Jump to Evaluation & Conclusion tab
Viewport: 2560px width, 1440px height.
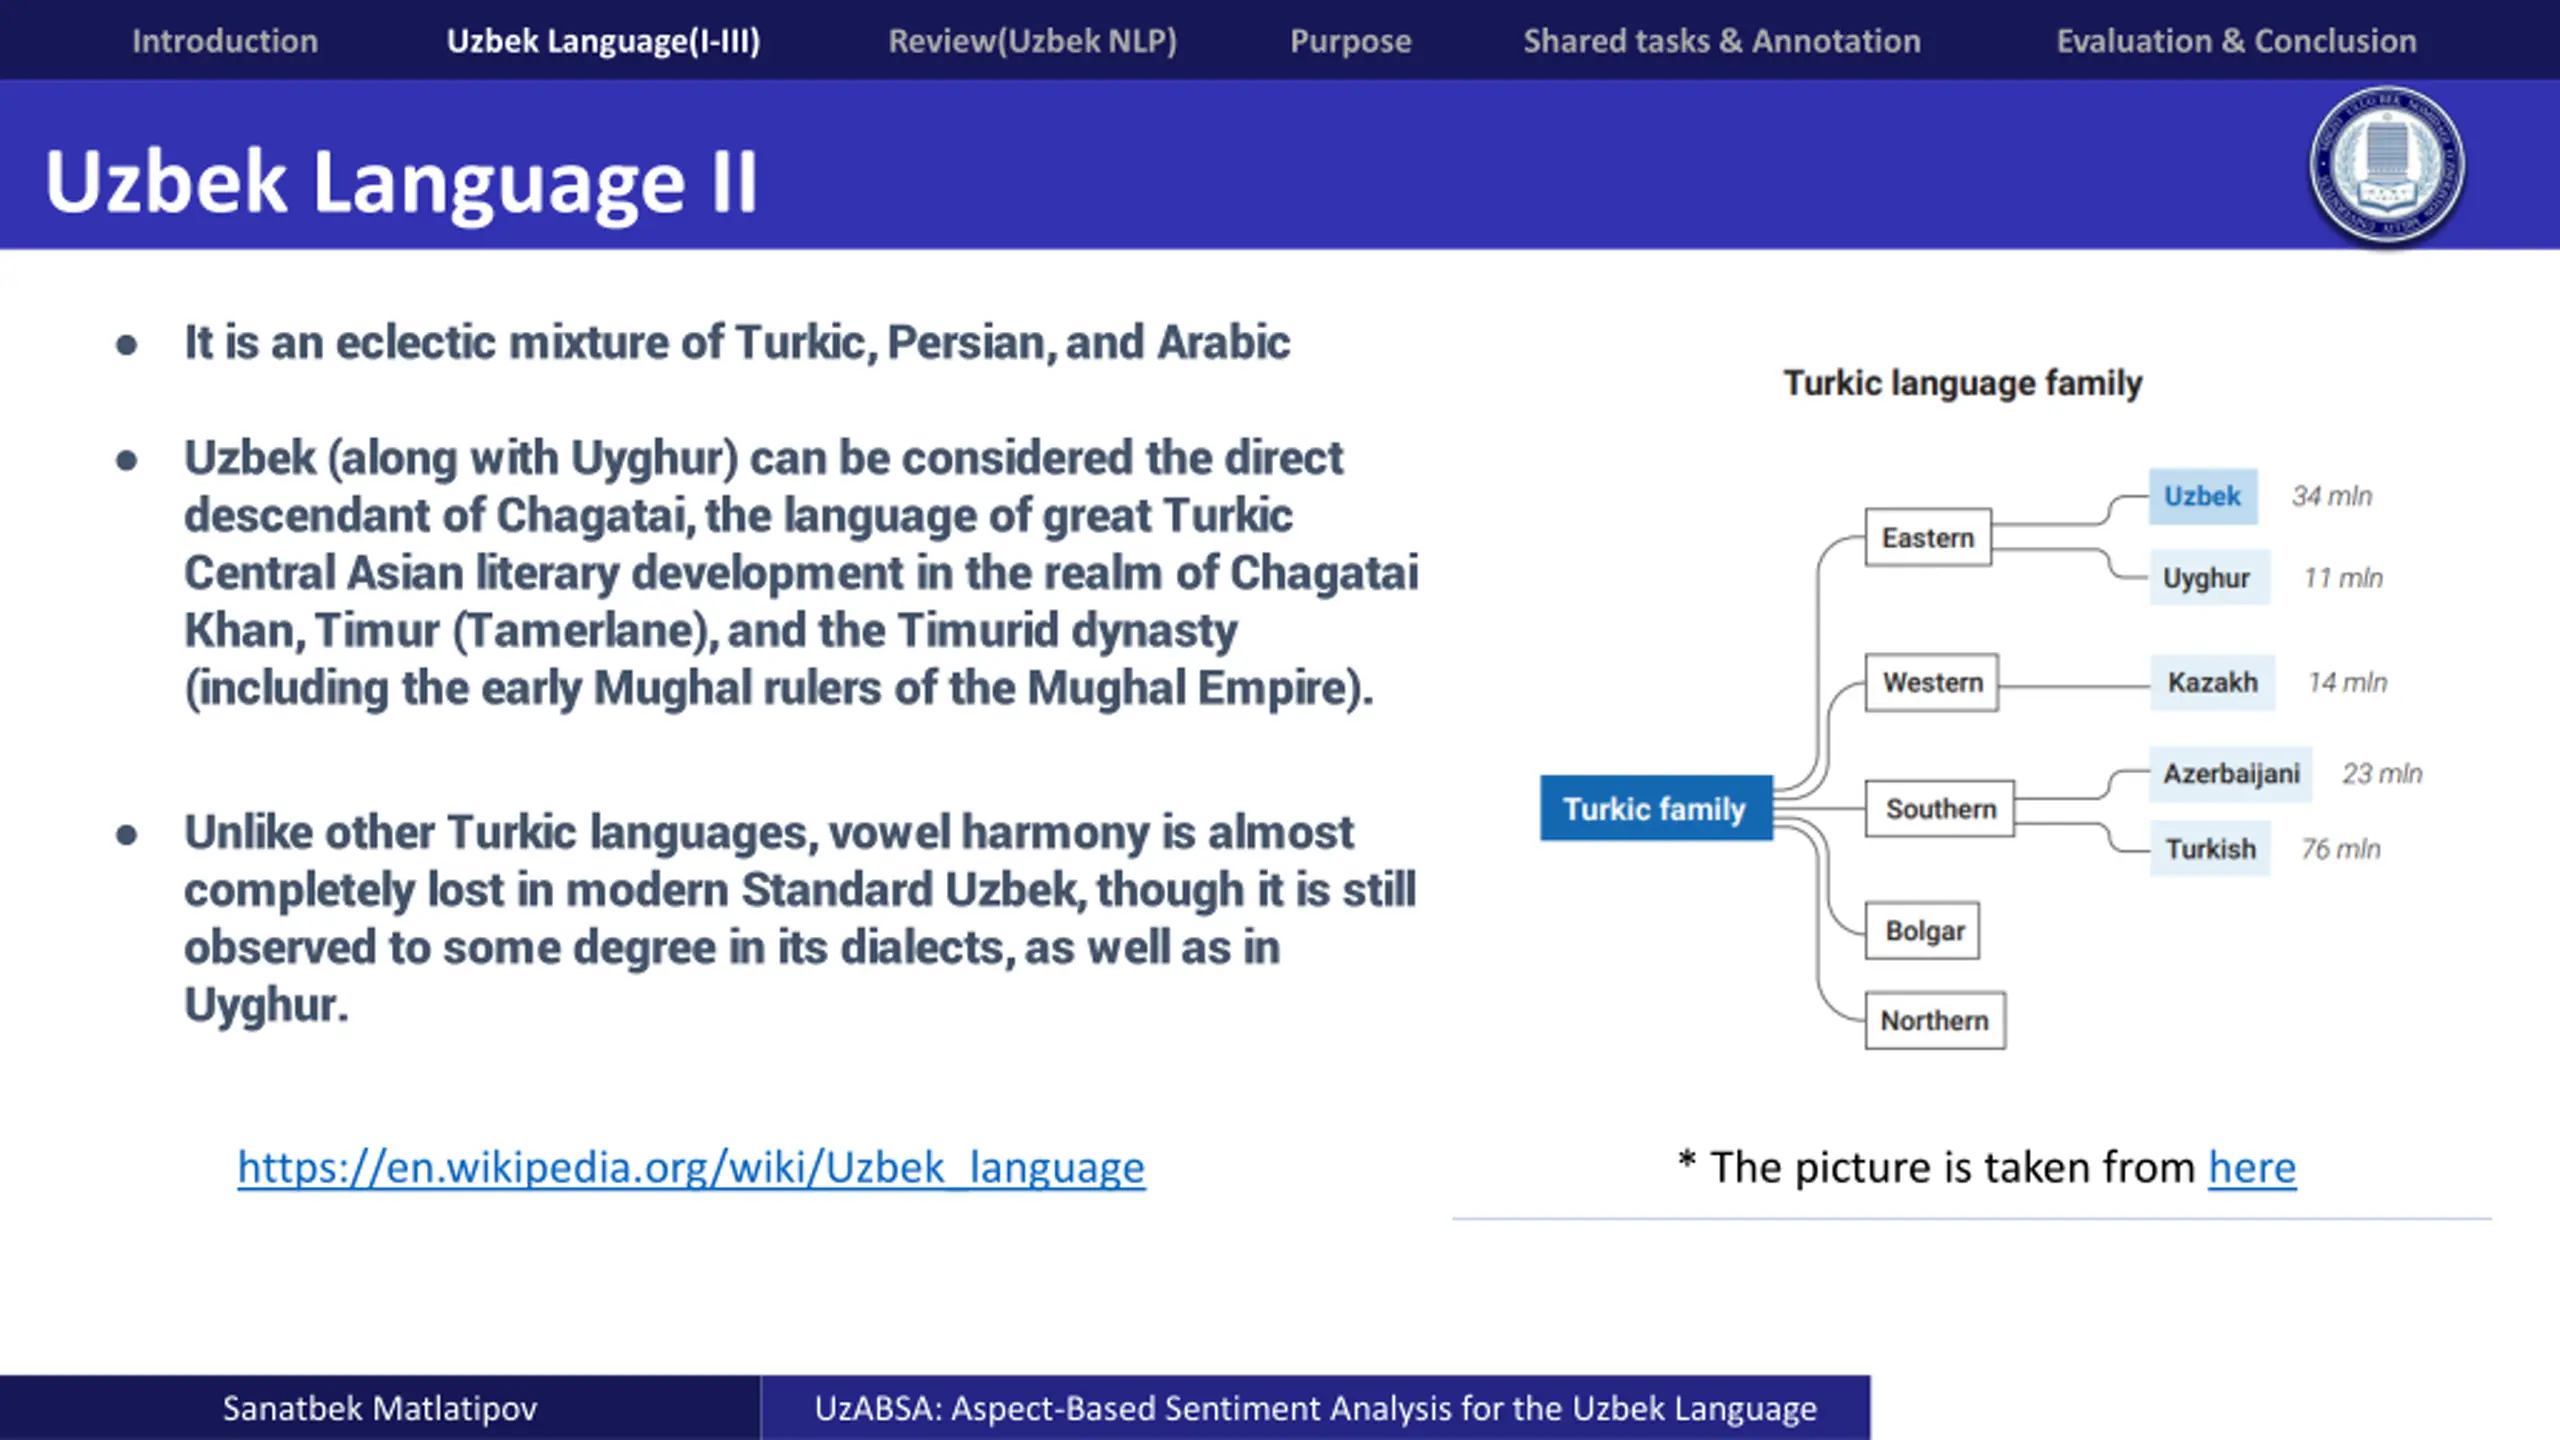[2236, 41]
